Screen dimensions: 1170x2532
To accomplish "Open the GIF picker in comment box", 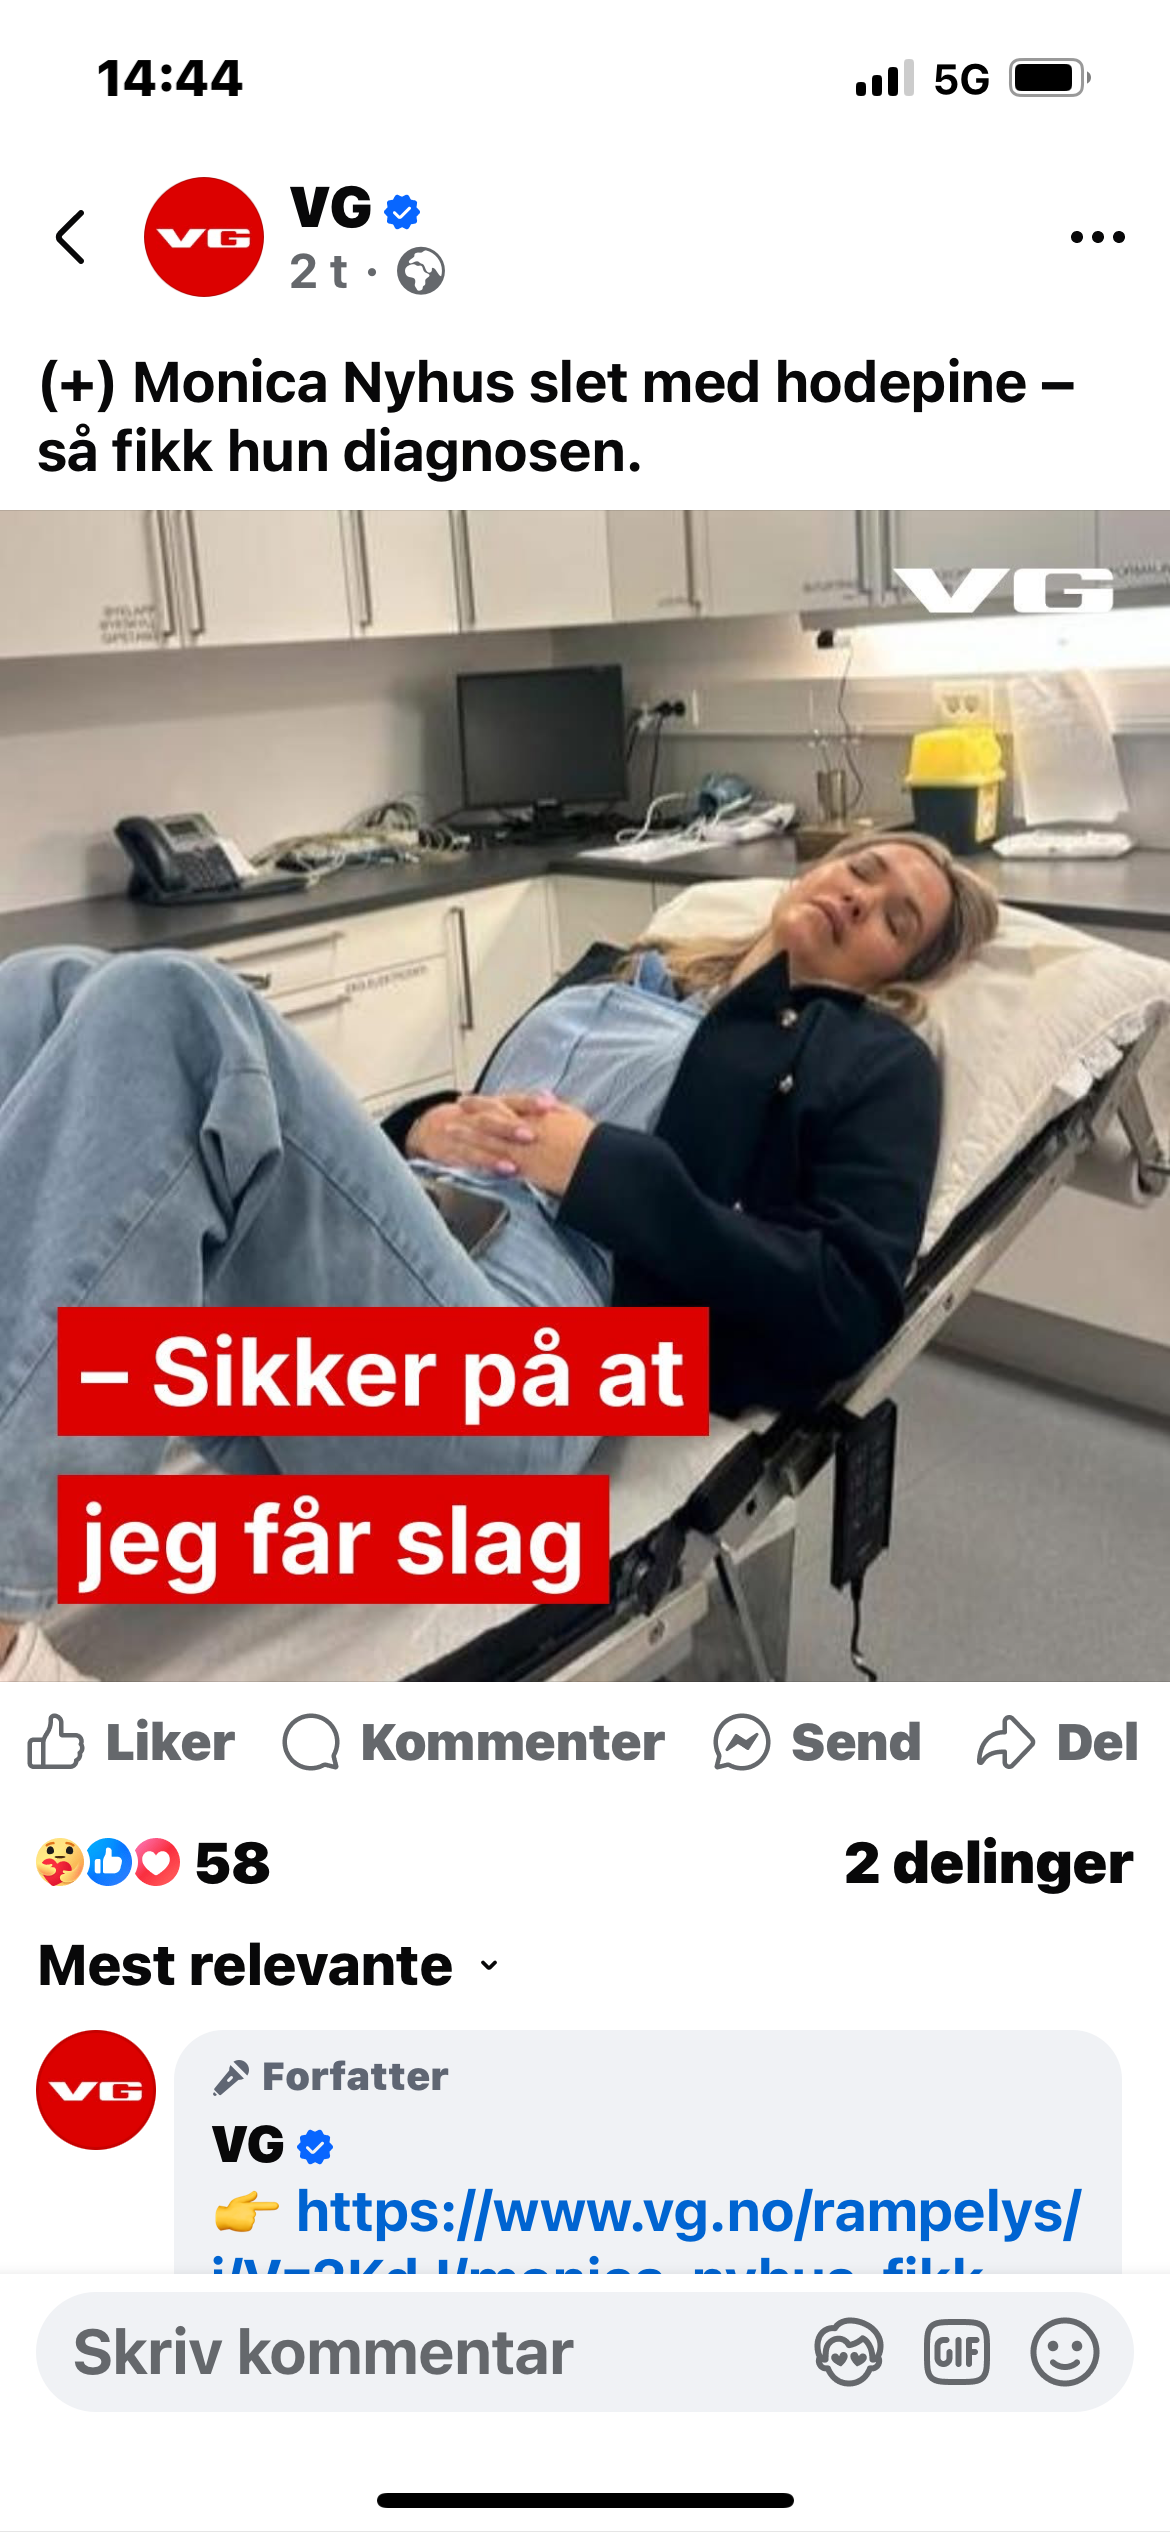I will (x=957, y=2352).
